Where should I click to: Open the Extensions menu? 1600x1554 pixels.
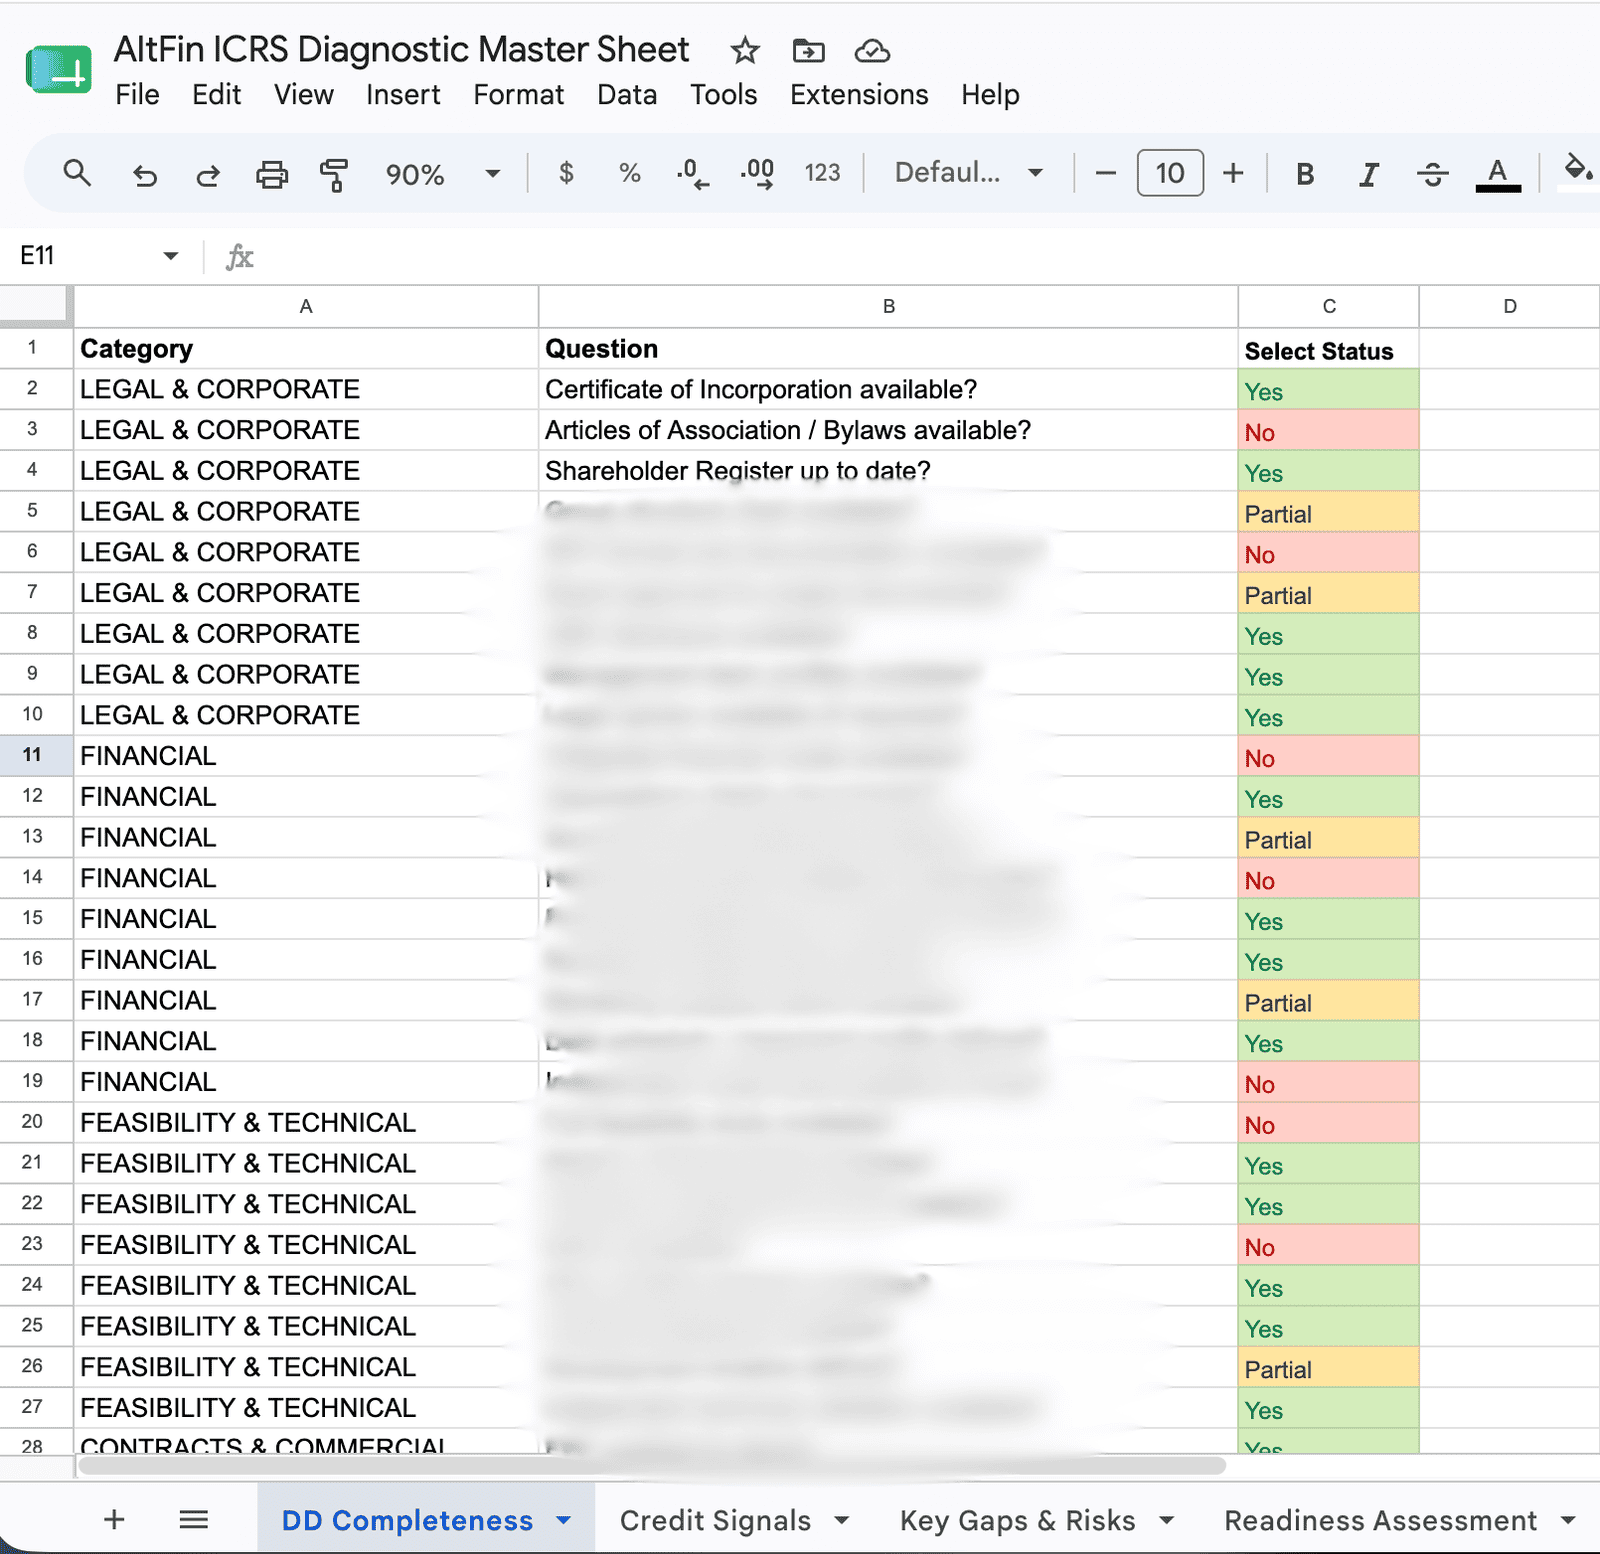(859, 95)
